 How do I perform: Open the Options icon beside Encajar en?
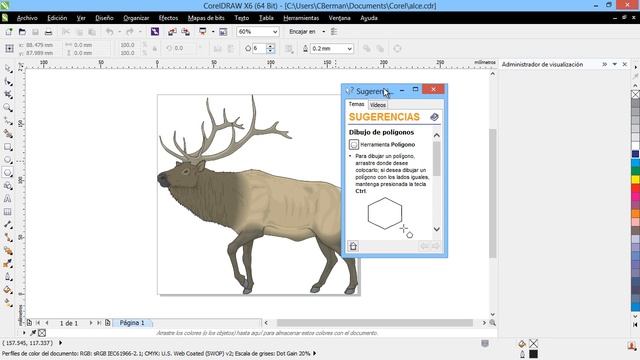(x=334, y=32)
